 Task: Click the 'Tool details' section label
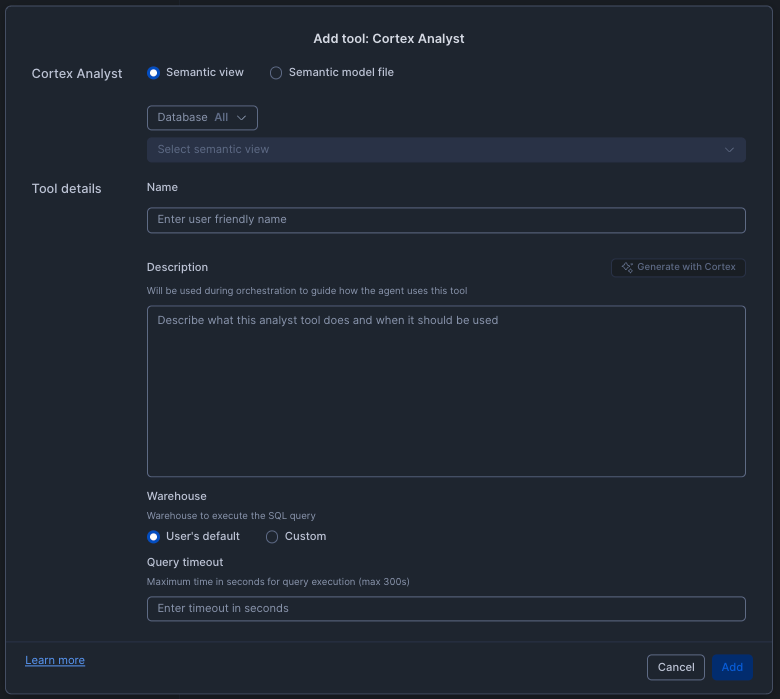pos(67,189)
